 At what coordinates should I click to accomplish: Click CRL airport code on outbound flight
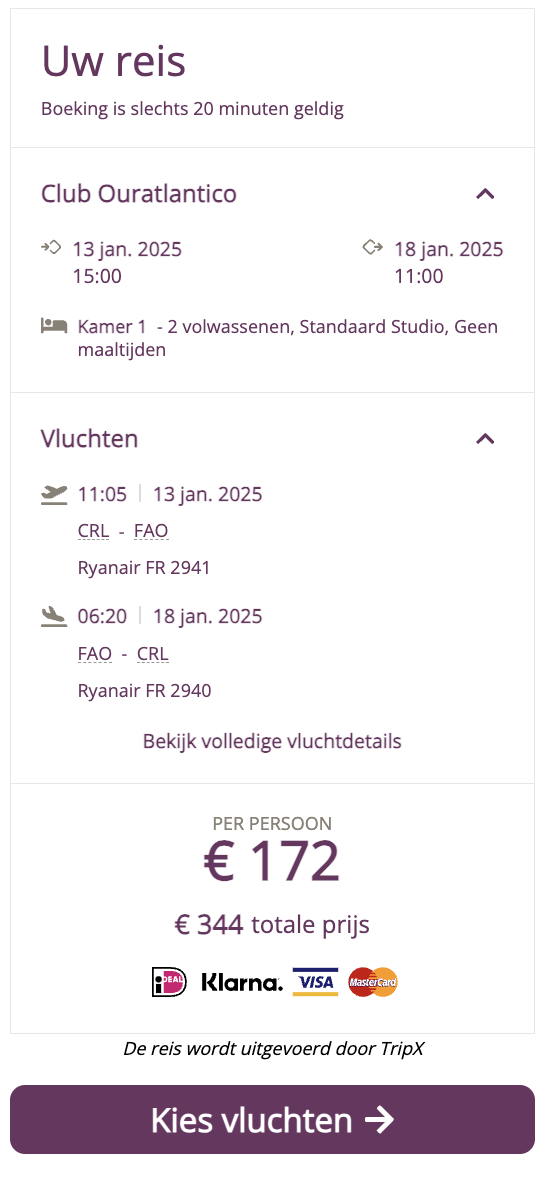click(x=94, y=532)
